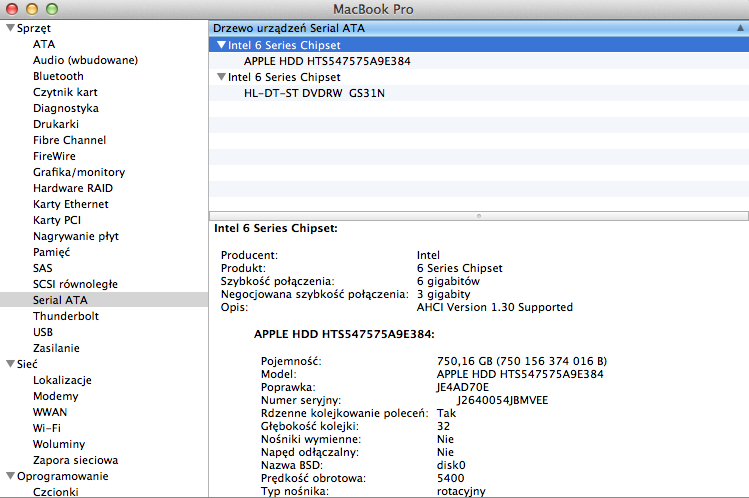Click the BSD name disk0
Screen dimensions: 749x498
point(451,465)
